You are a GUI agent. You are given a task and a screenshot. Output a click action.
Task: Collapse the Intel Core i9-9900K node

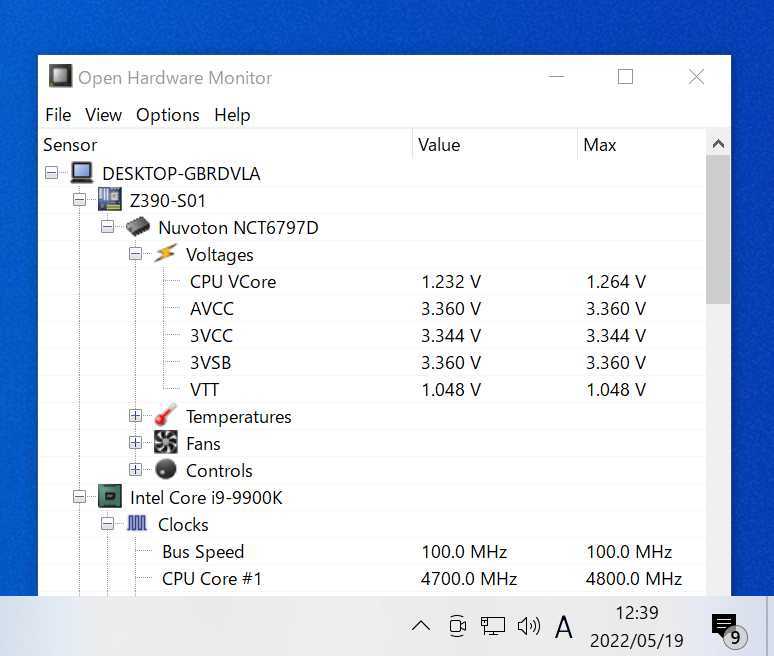79,497
